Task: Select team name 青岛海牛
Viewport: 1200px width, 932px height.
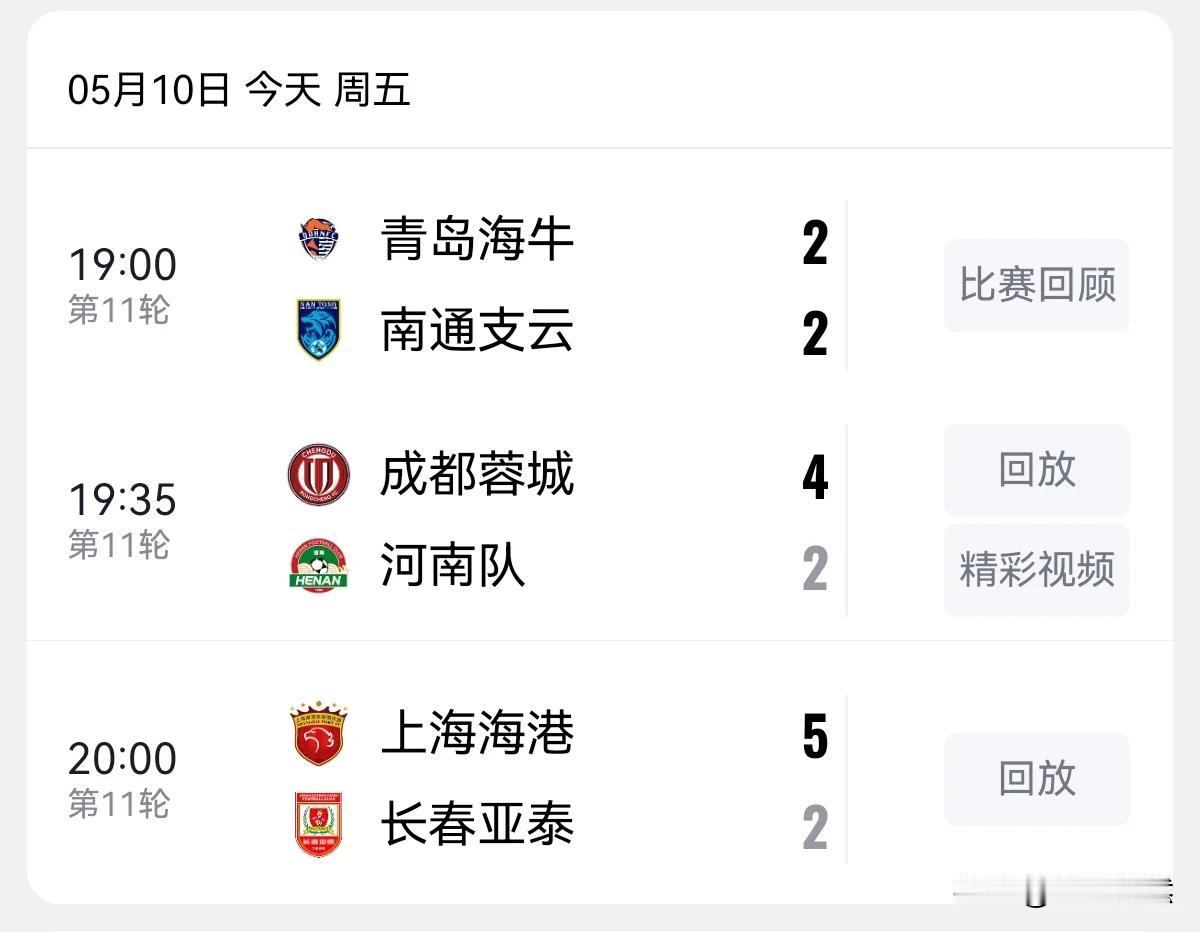Action: pos(477,240)
